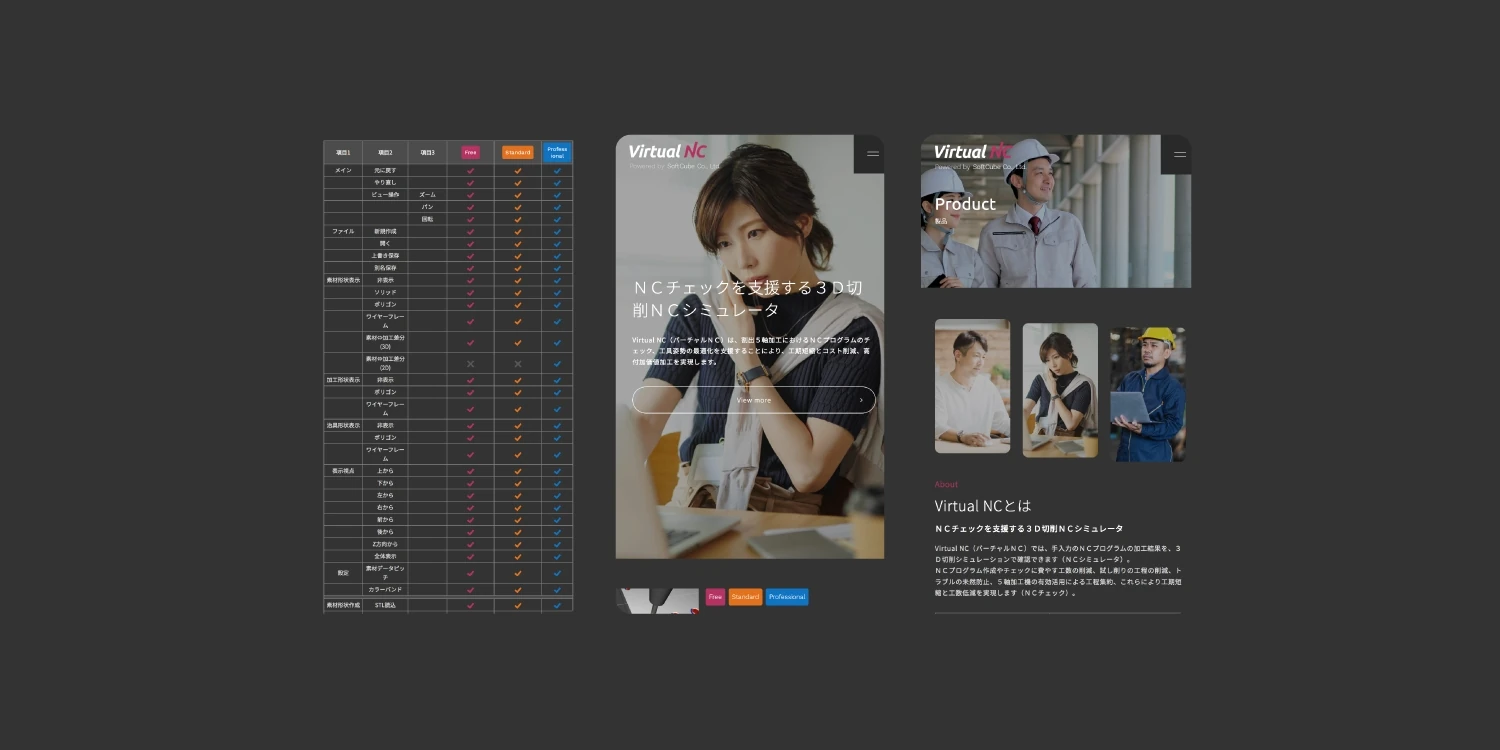This screenshot has height=750, width=1500.
Task: Click gray X for Standard 2D difference row
Action: [518, 364]
